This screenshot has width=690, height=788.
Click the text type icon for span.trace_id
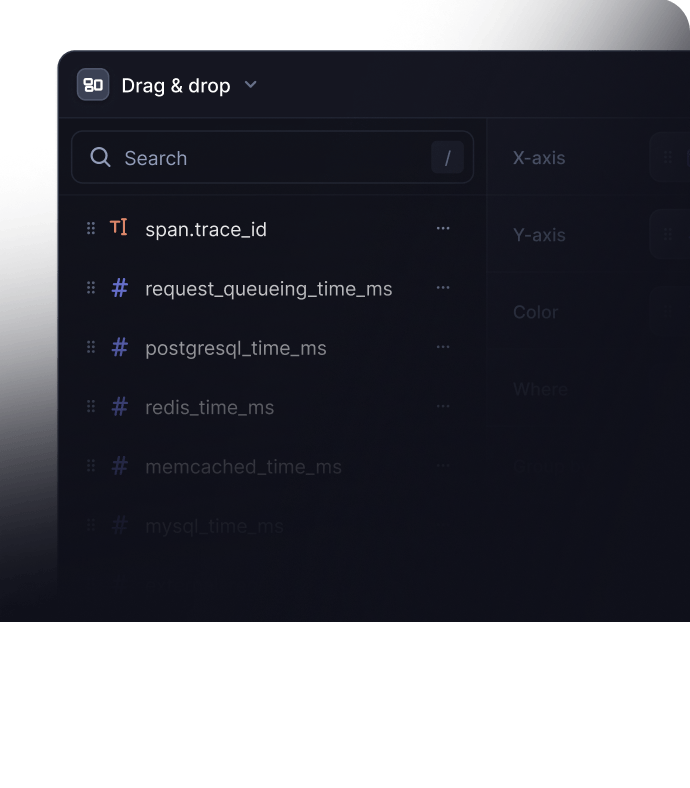click(x=119, y=228)
